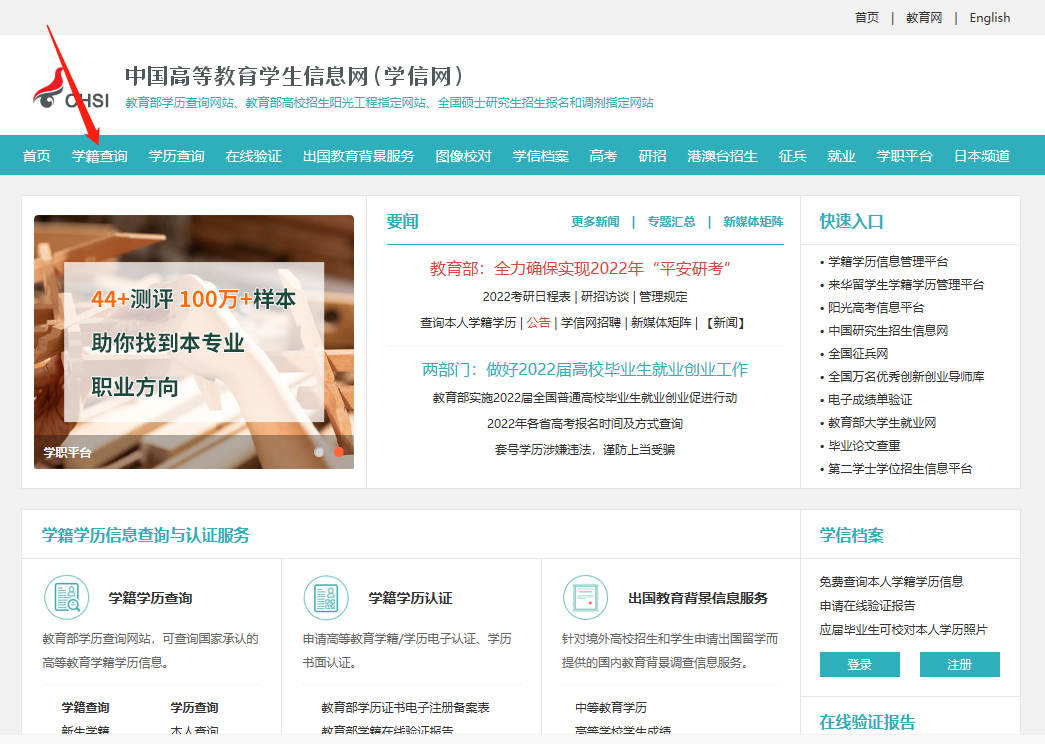Open 学籍学历信息管理平台 quick link

click(x=888, y=262)
